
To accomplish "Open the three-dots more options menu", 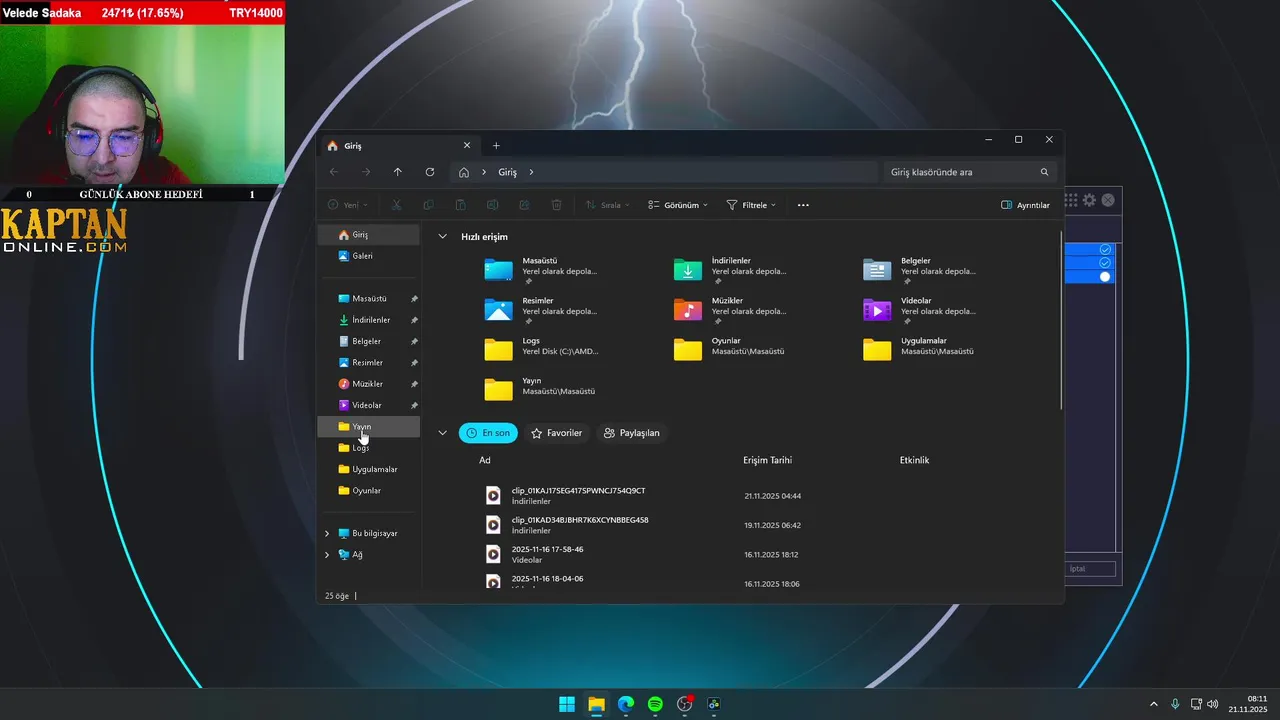I will [x=803, y=205].
